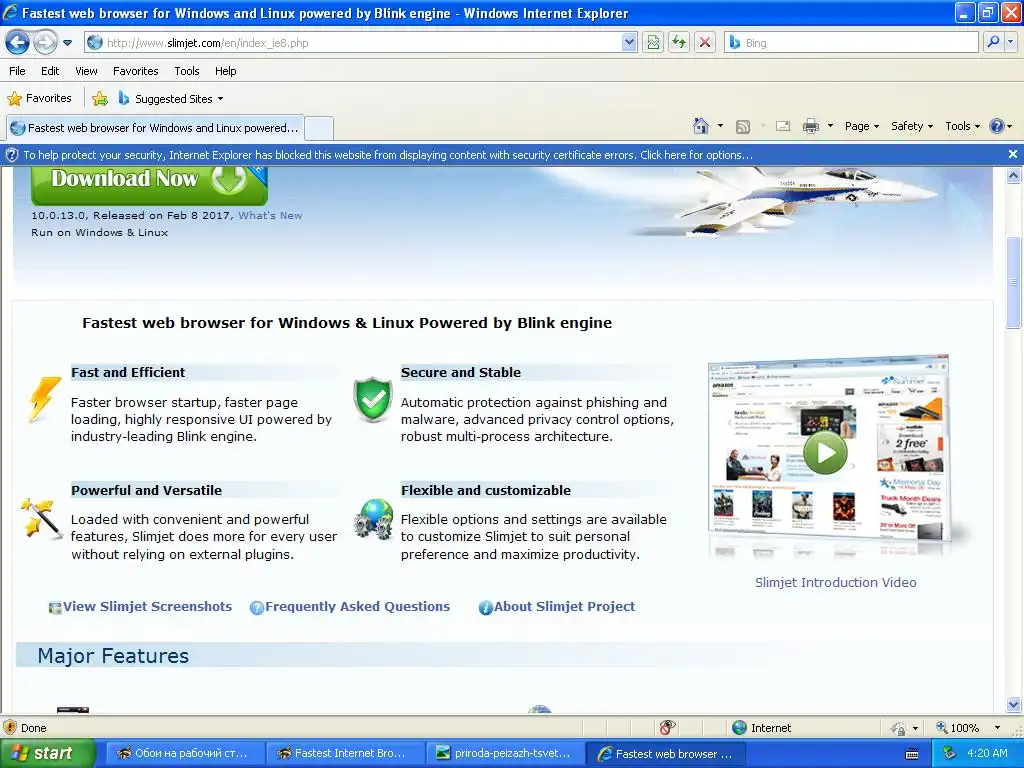Click the globe gears Flexible icon
Screen dimensions: 1024x768
[x=374, y=519]
